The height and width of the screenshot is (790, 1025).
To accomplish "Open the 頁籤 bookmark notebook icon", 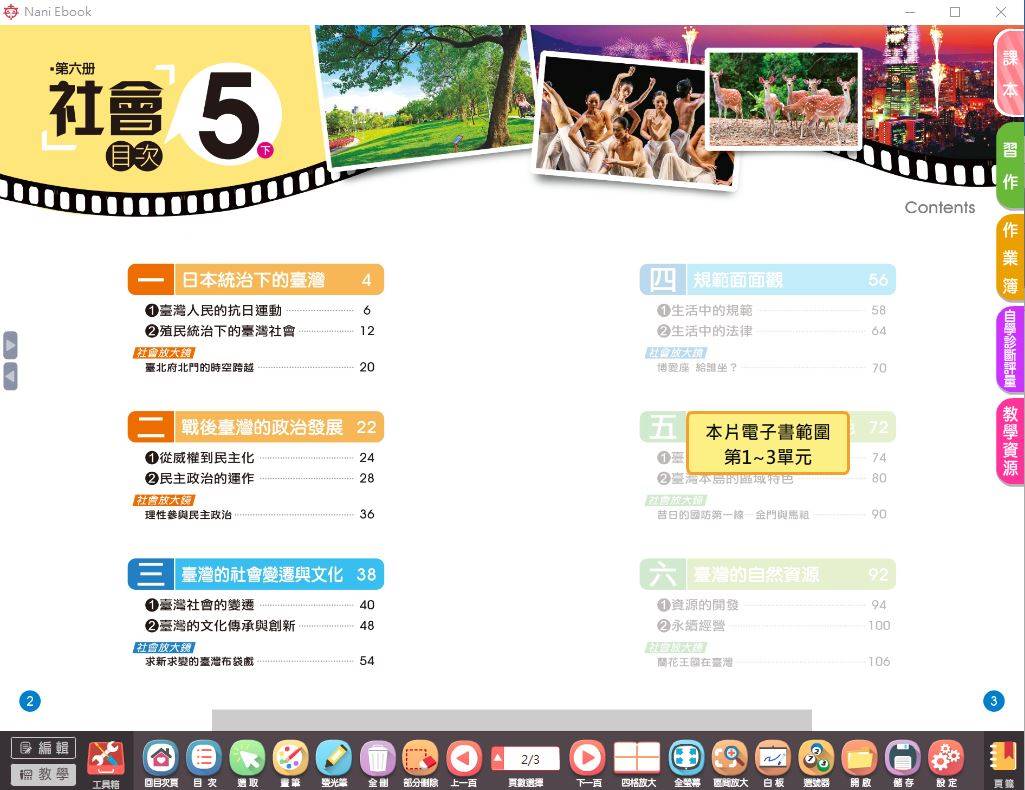I will click(x=1004, y=763).
